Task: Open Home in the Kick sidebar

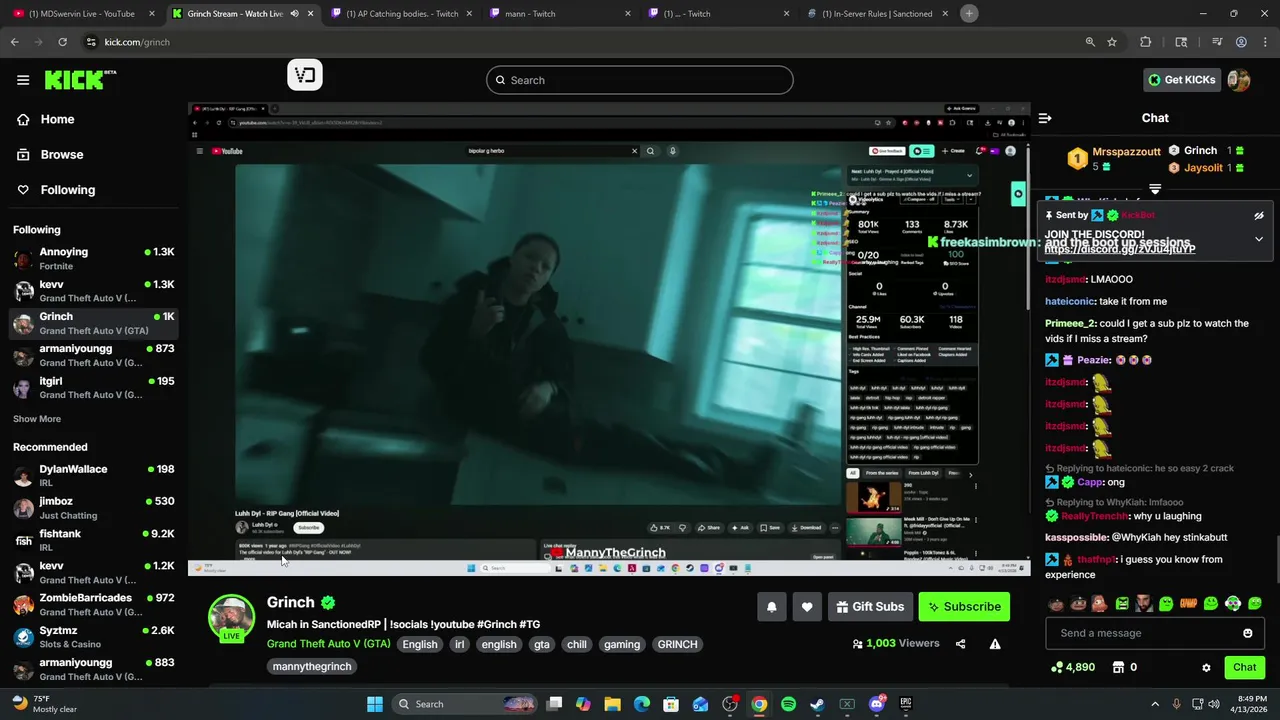Action: click(x=46, y=119)
